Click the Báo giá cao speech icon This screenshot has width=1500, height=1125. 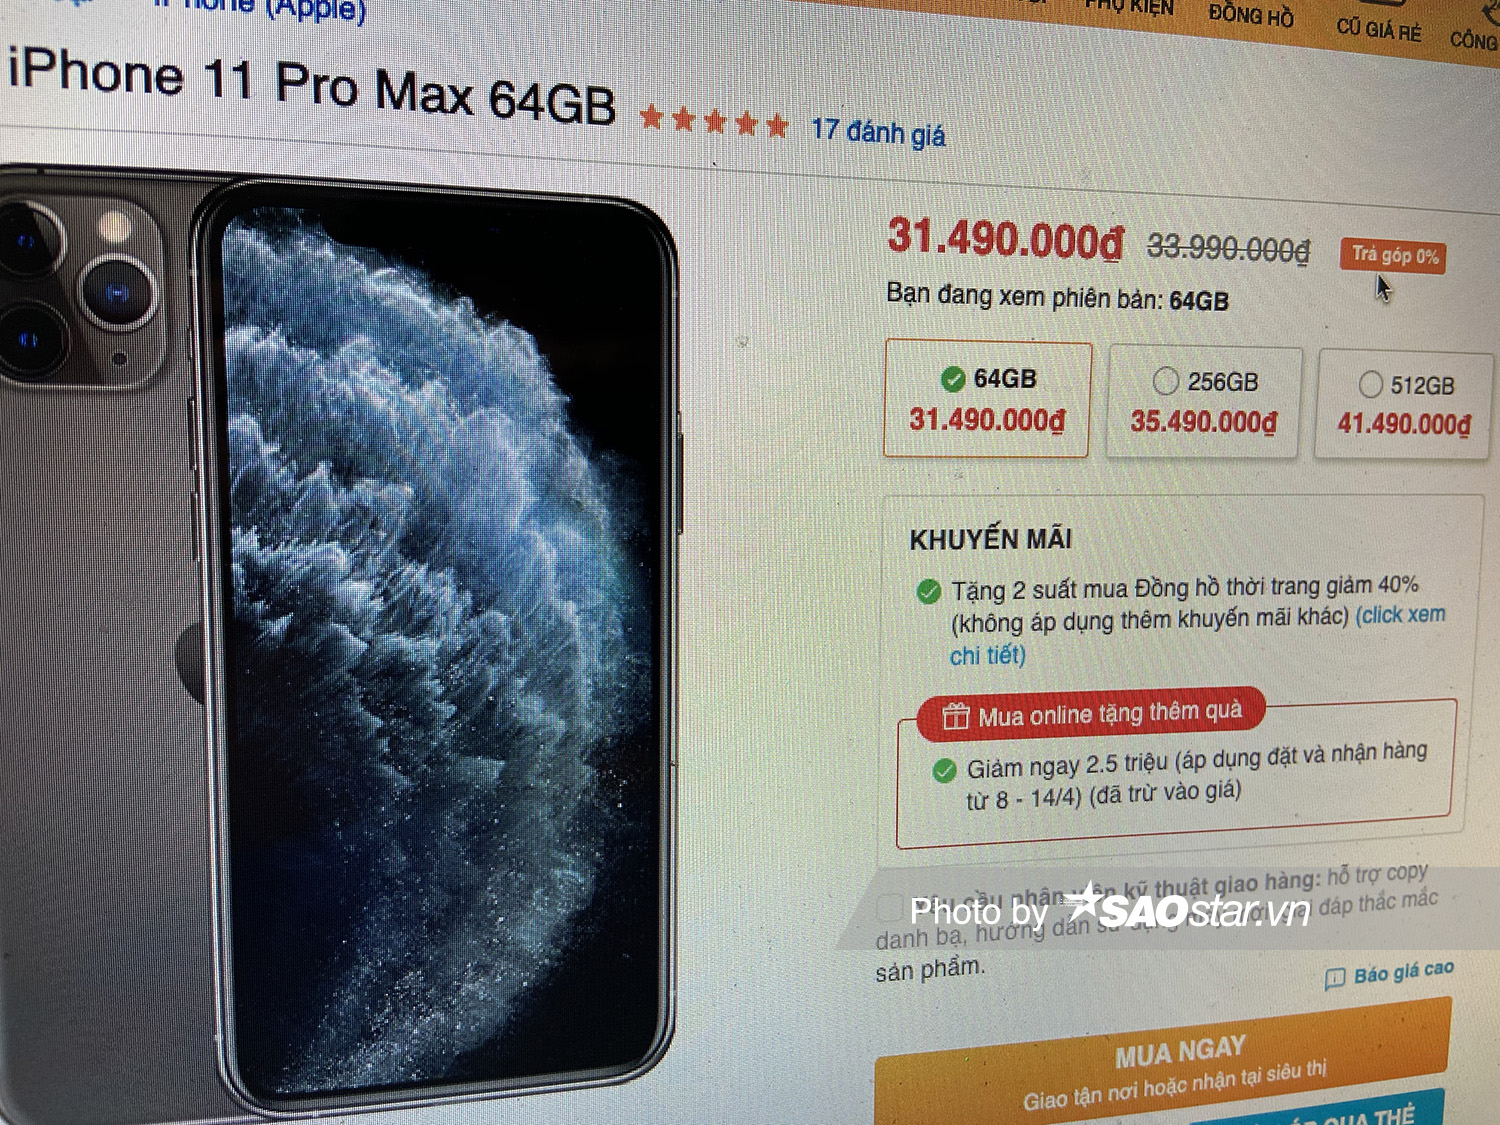[1334, 979]
